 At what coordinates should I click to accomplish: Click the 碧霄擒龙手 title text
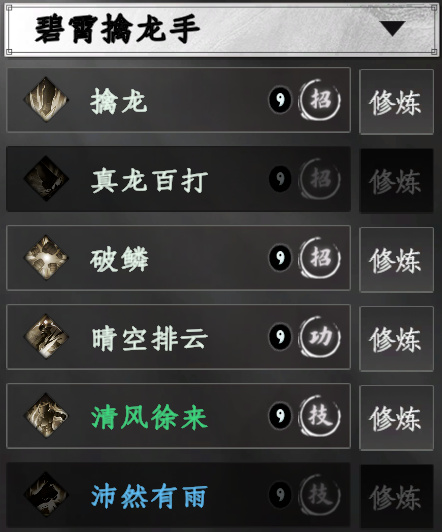(117, 29)
